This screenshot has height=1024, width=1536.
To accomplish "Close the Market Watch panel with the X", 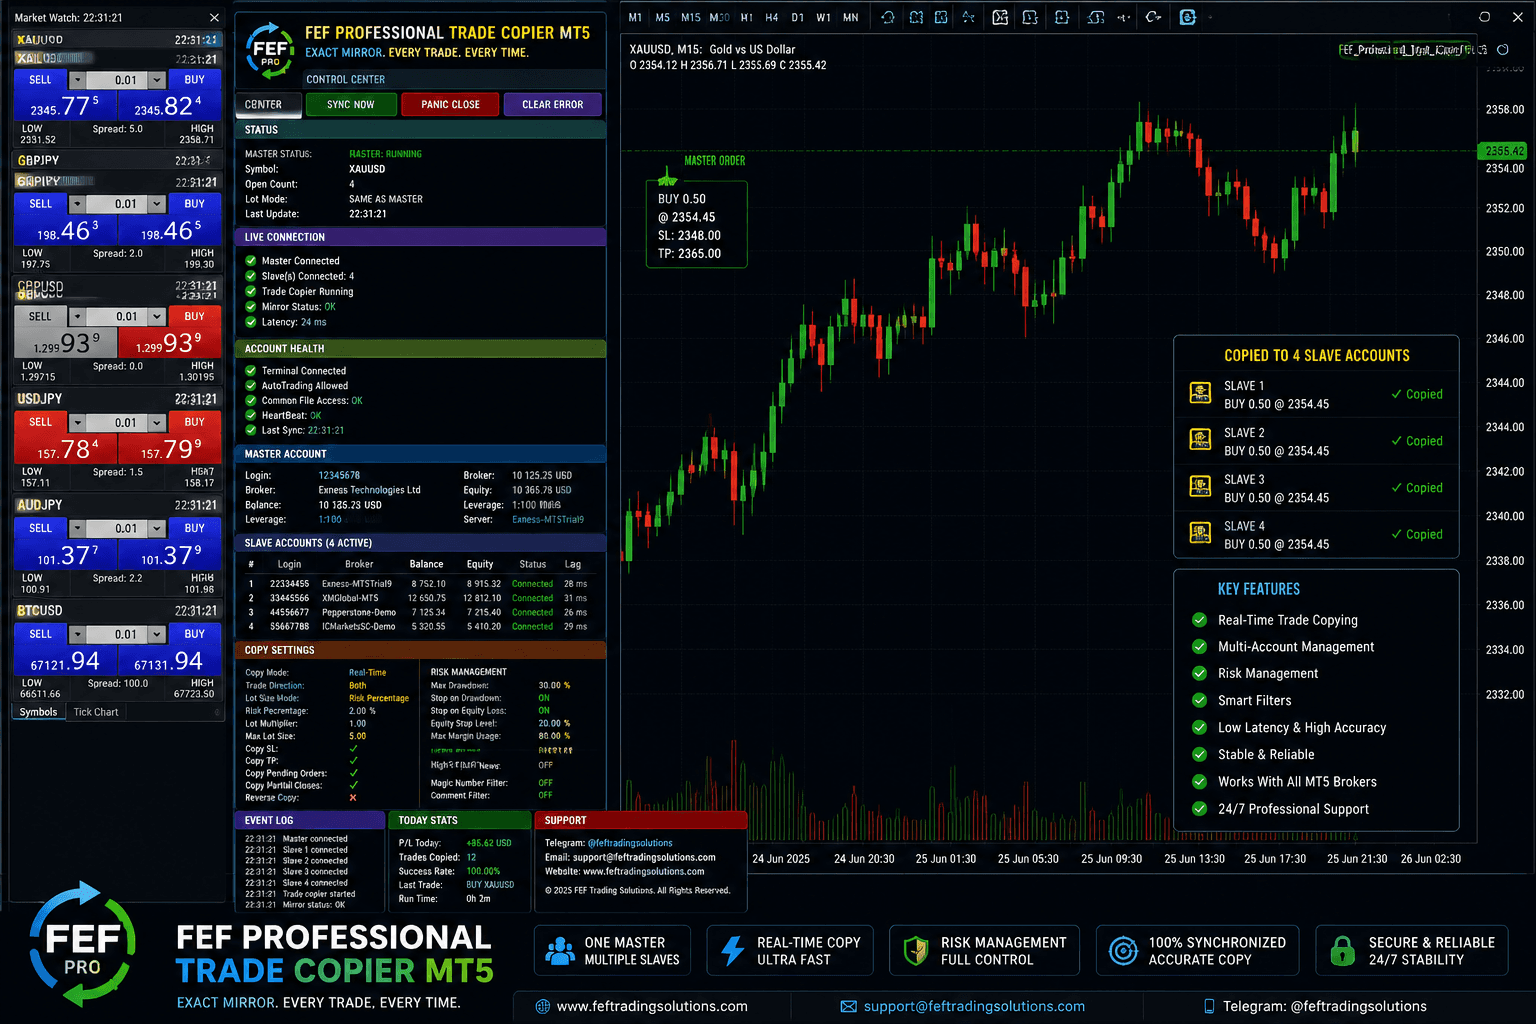I will tap(214, 17).
